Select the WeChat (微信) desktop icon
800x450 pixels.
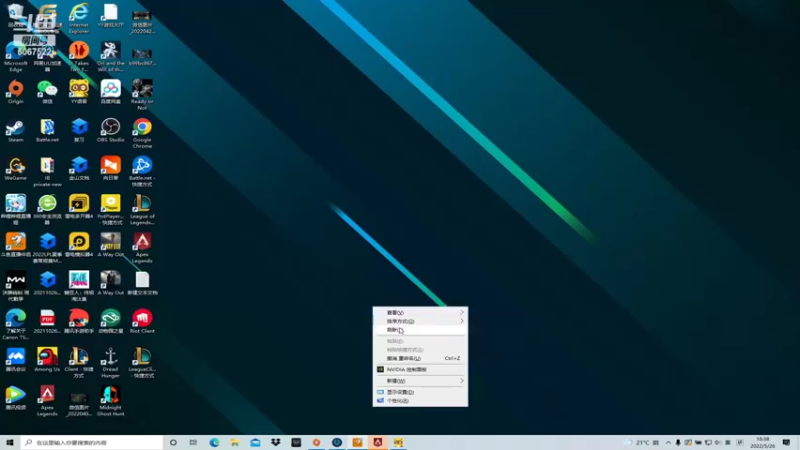47,92
